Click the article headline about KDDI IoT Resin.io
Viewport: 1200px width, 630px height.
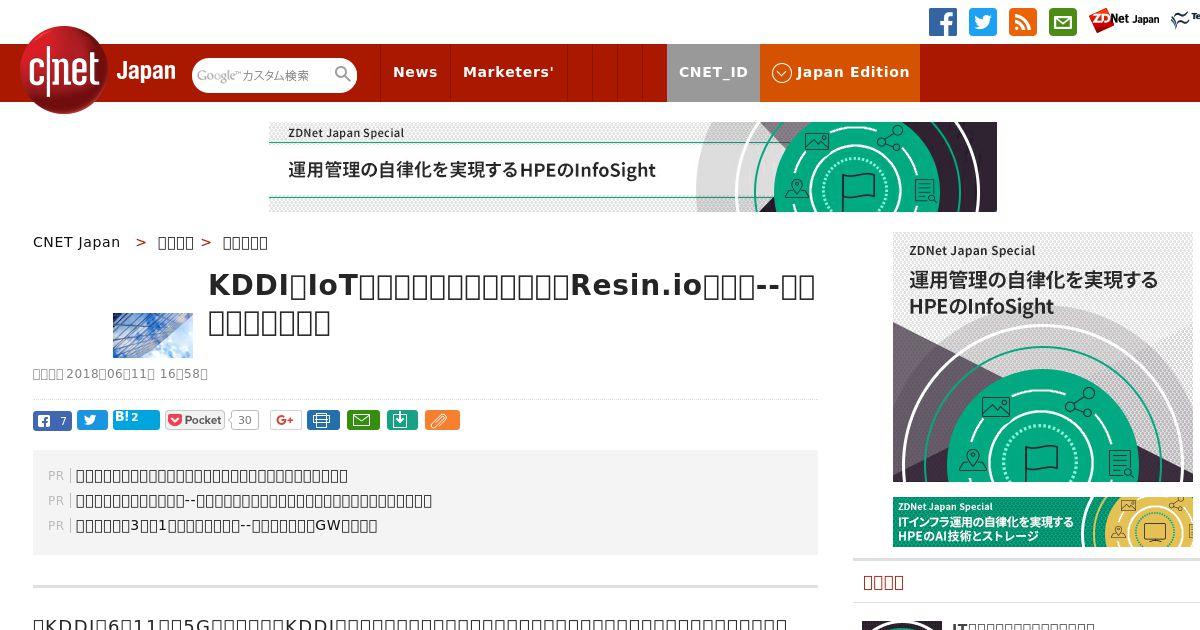pos(512,304)
